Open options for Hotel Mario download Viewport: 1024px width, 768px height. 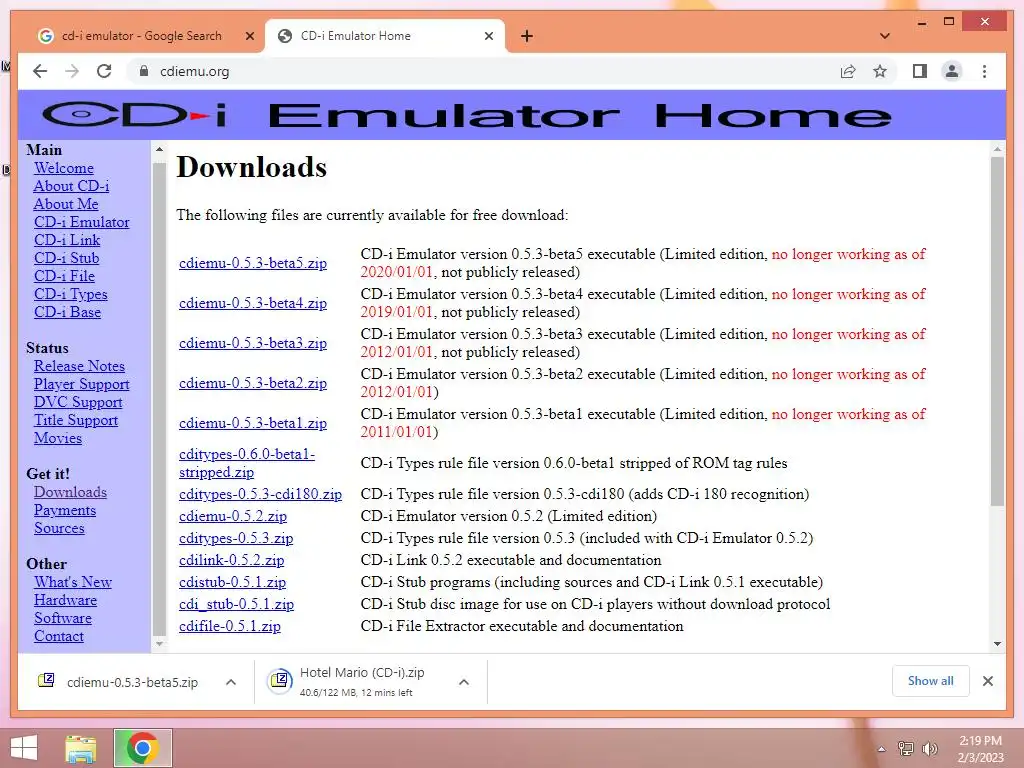click(x=464, y=682)
